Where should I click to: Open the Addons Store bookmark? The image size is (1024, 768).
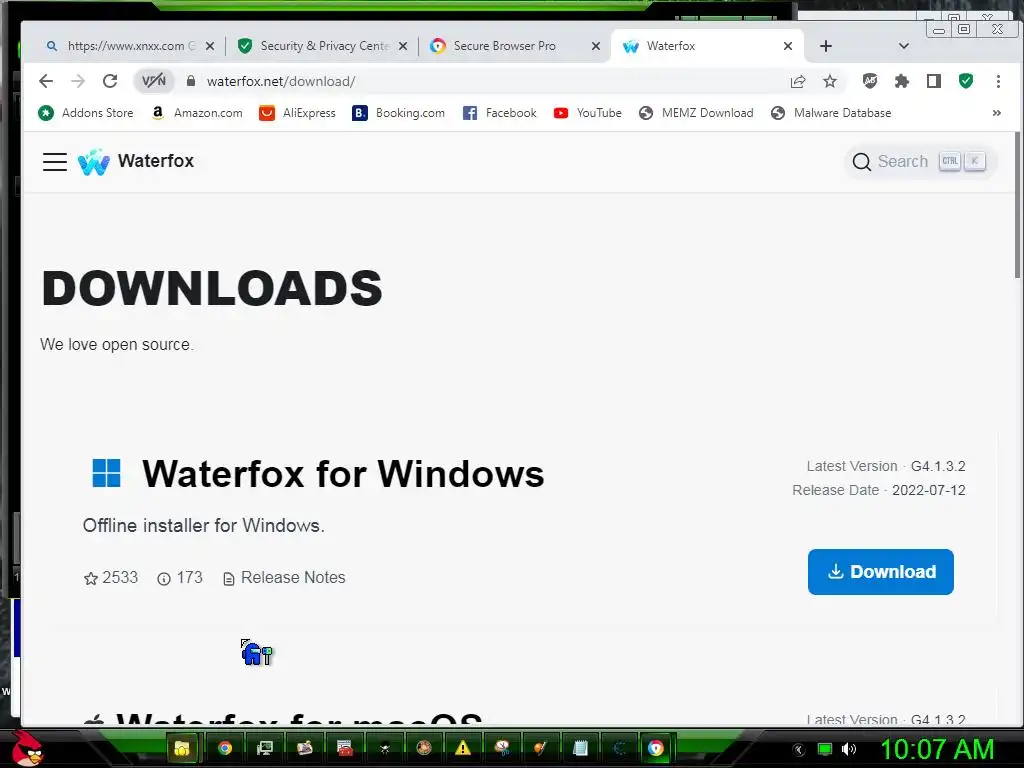pyautogui.click(x=86, y=113)
